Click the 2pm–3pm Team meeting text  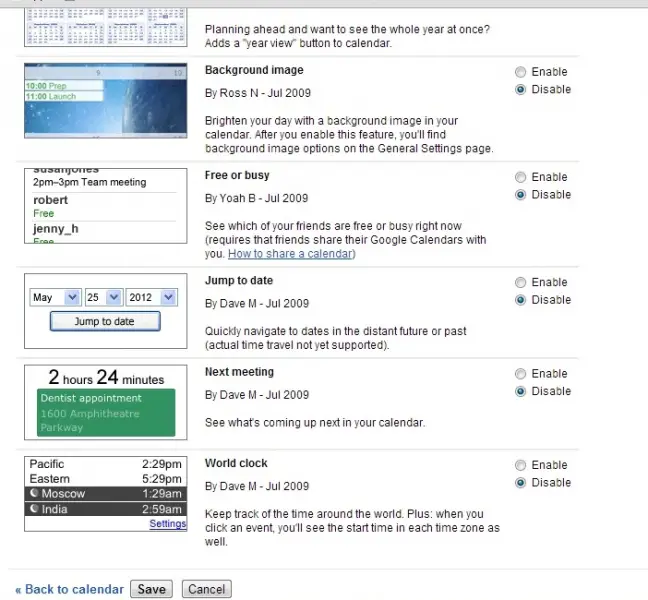(x=90, y=182)
